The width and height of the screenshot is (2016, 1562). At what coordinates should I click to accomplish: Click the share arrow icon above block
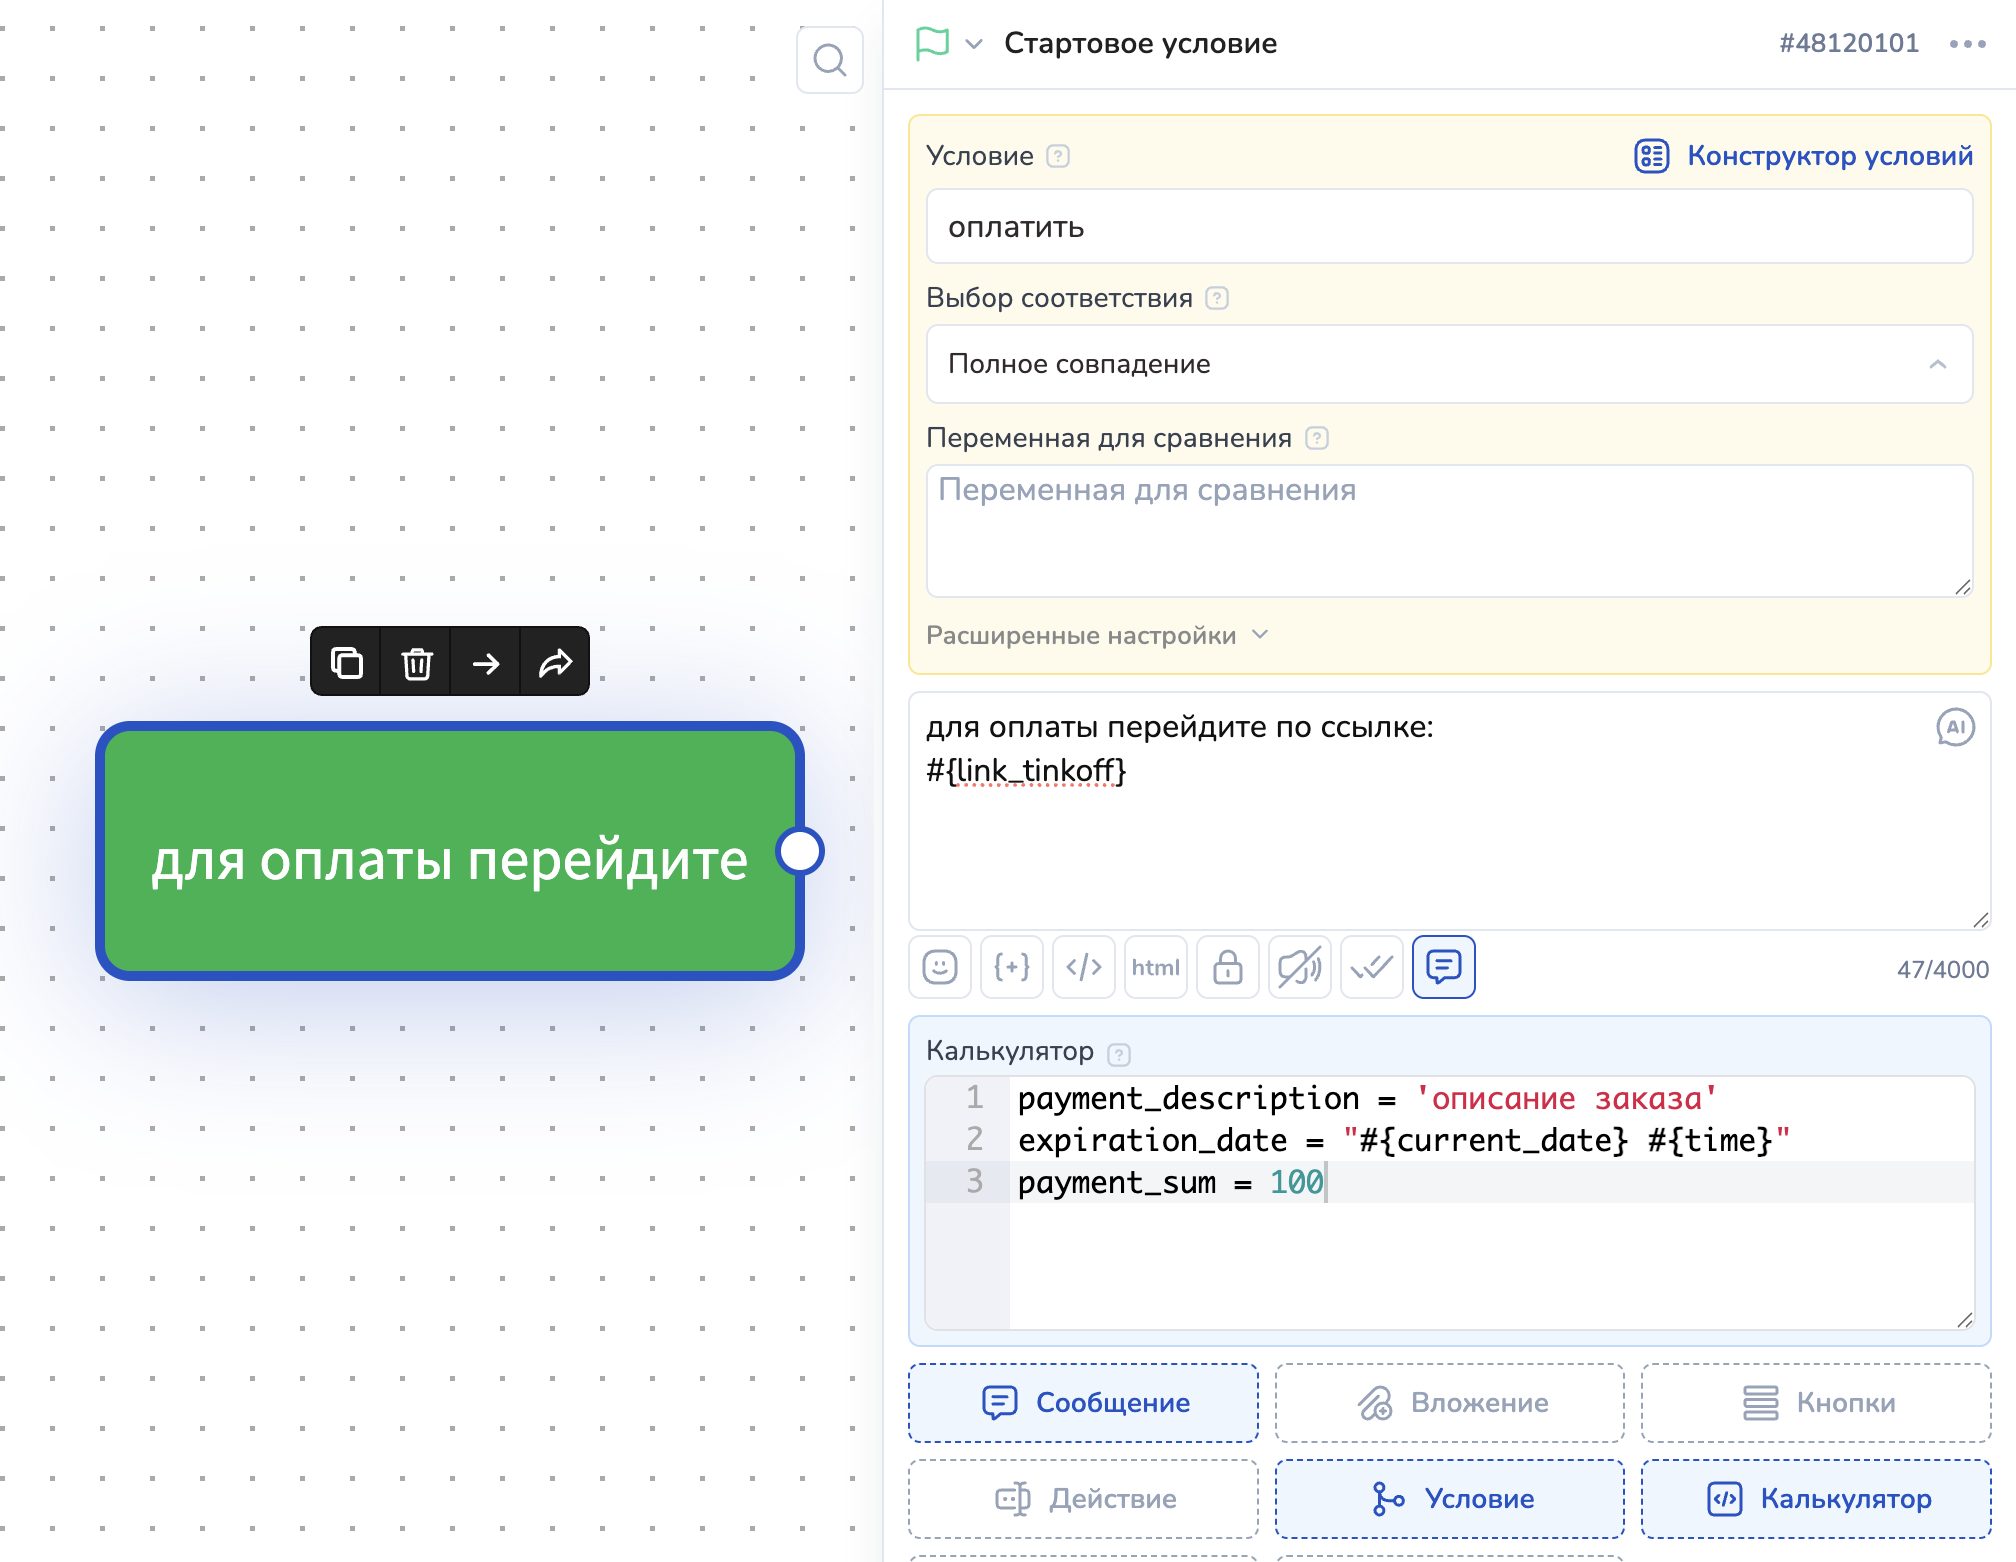555,662
